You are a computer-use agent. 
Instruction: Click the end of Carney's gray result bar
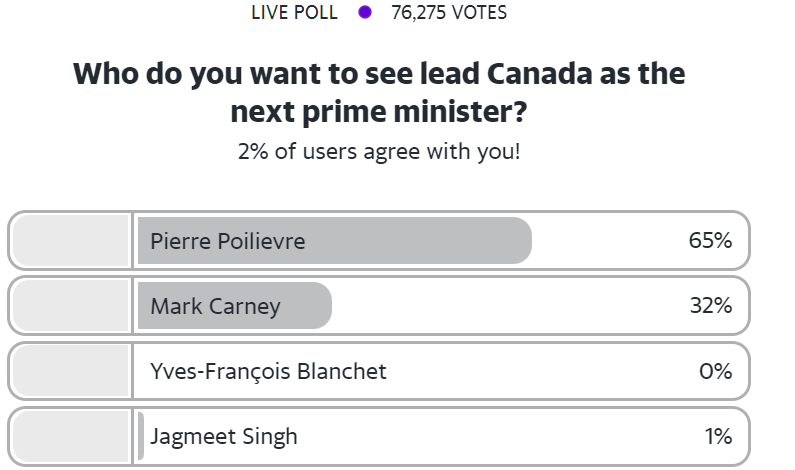pyautogui.click(x=322, y=306)
